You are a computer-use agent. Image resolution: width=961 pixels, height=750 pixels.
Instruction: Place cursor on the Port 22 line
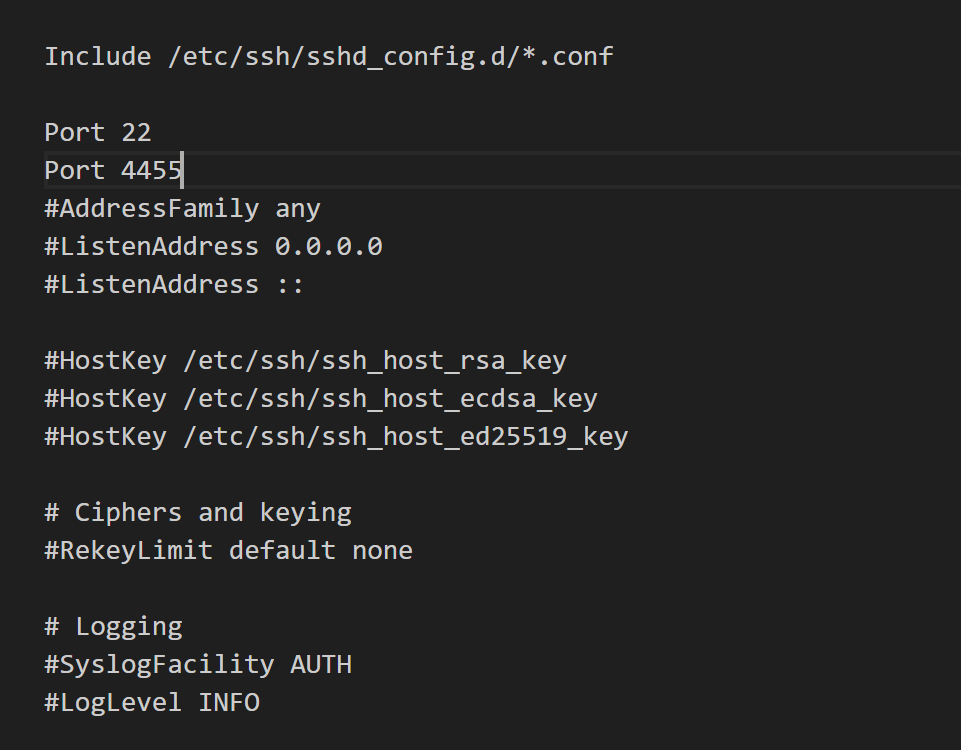(97, 132)
